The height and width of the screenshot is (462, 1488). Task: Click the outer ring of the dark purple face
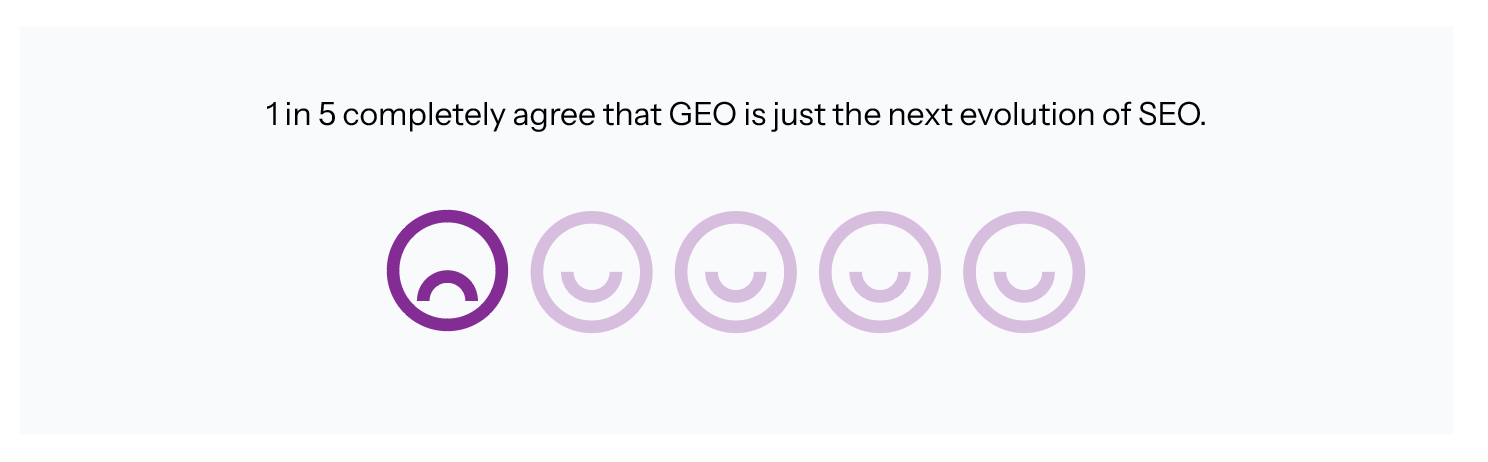click(393, 271)
